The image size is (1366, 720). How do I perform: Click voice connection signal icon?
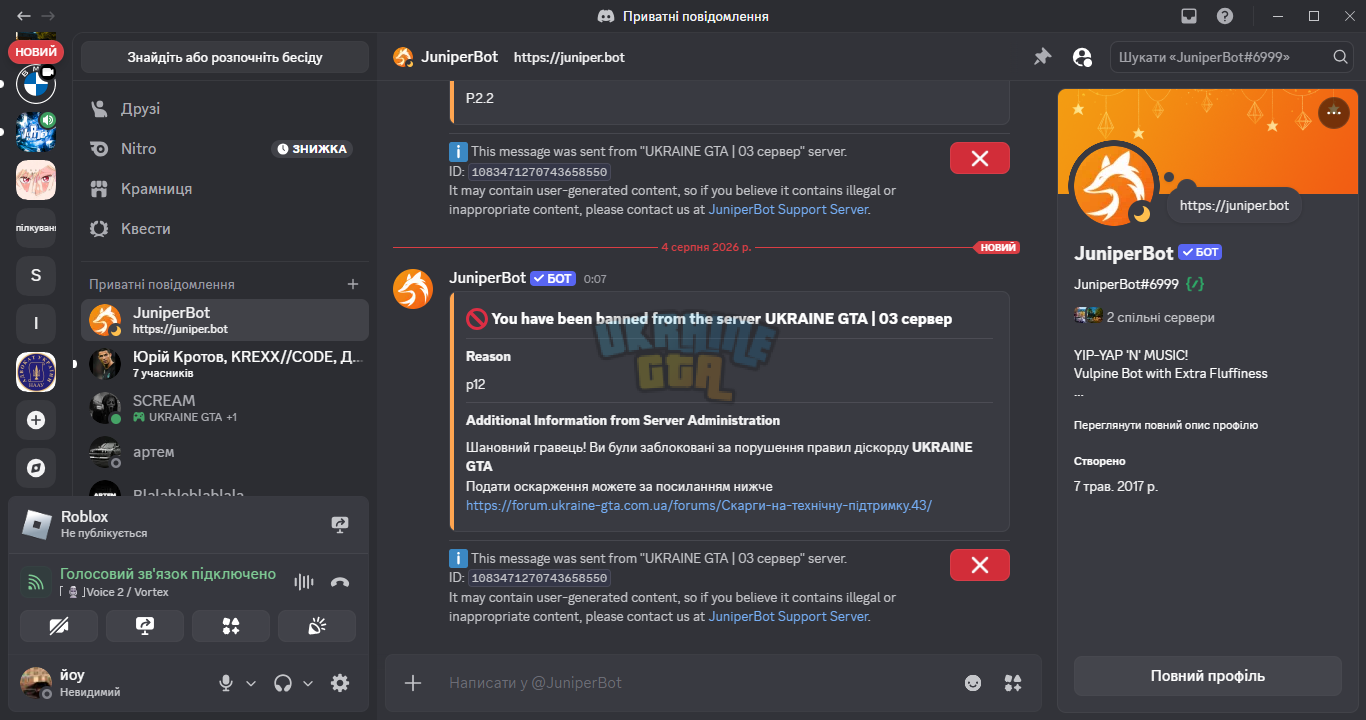pyautogui.click(x=36, y=582)
